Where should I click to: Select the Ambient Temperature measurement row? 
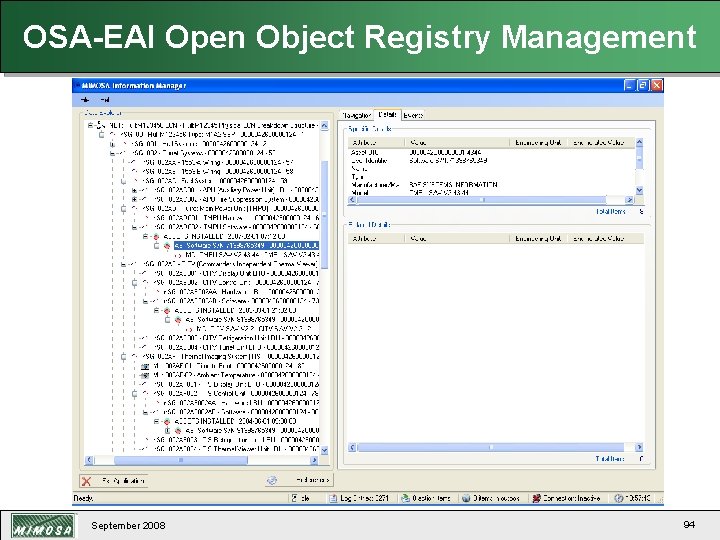click(235, 375)
